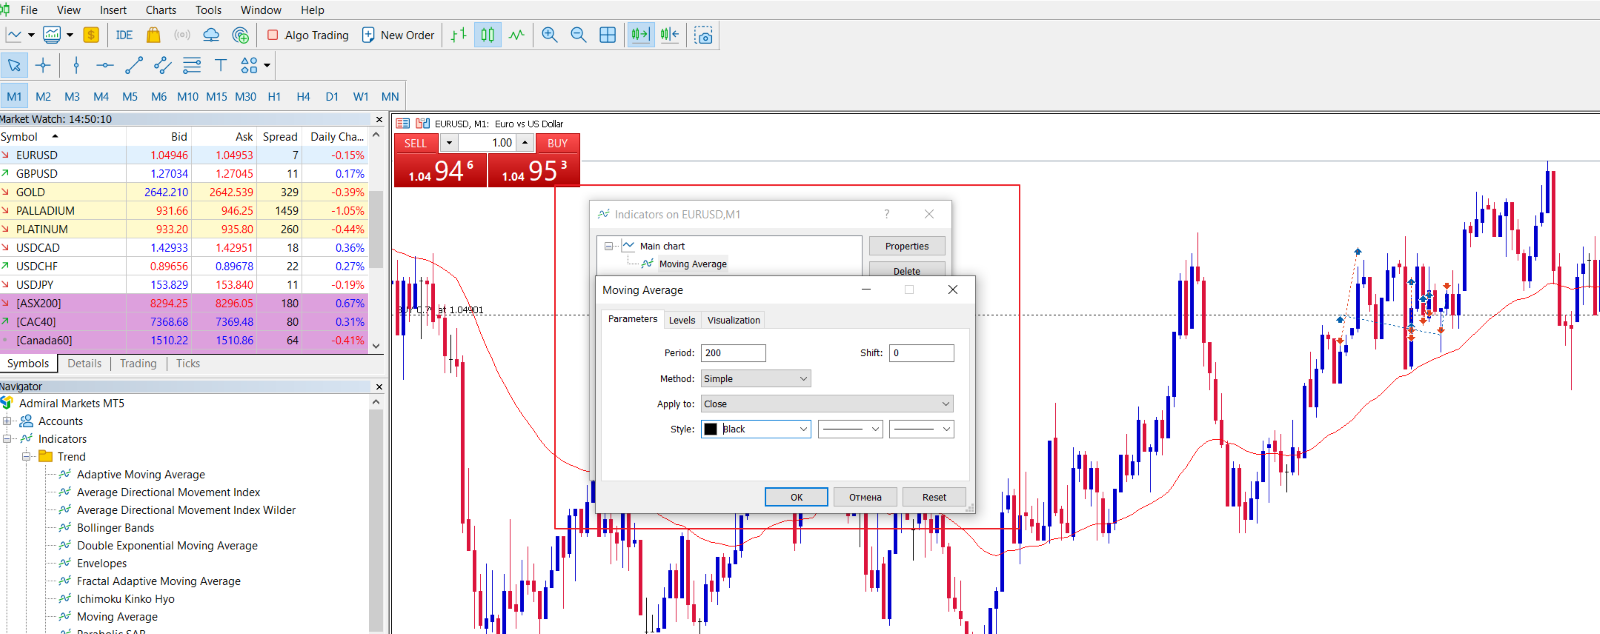Click OK in Moving Average dialog
Image resolution: width=1600 pixels, height=634 pixels.
796,497
